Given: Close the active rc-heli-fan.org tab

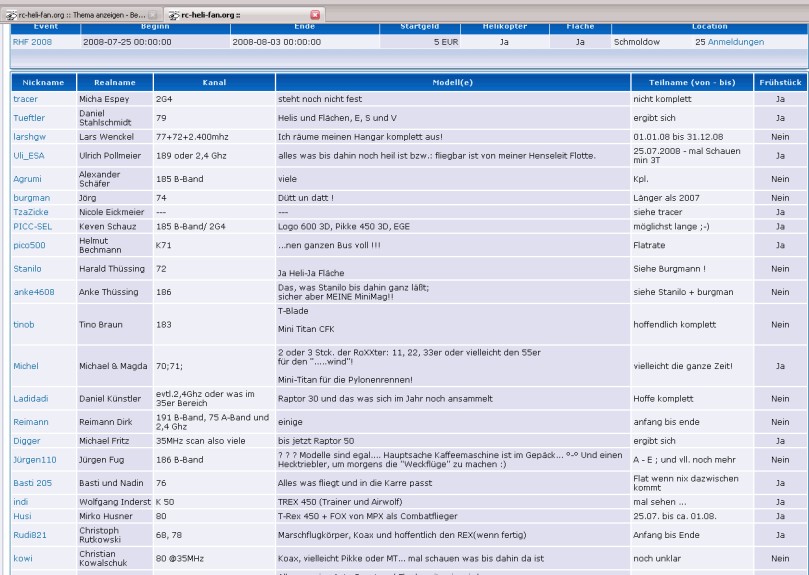Looking at the screenshot, I should 315,15.
